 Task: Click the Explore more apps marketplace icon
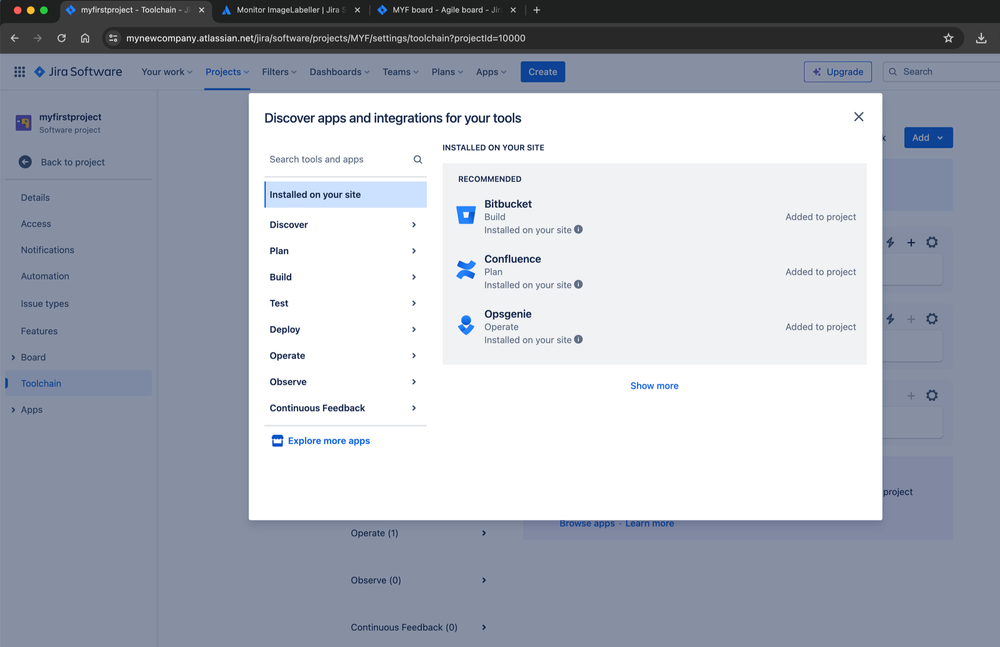(x=277, y=441)
